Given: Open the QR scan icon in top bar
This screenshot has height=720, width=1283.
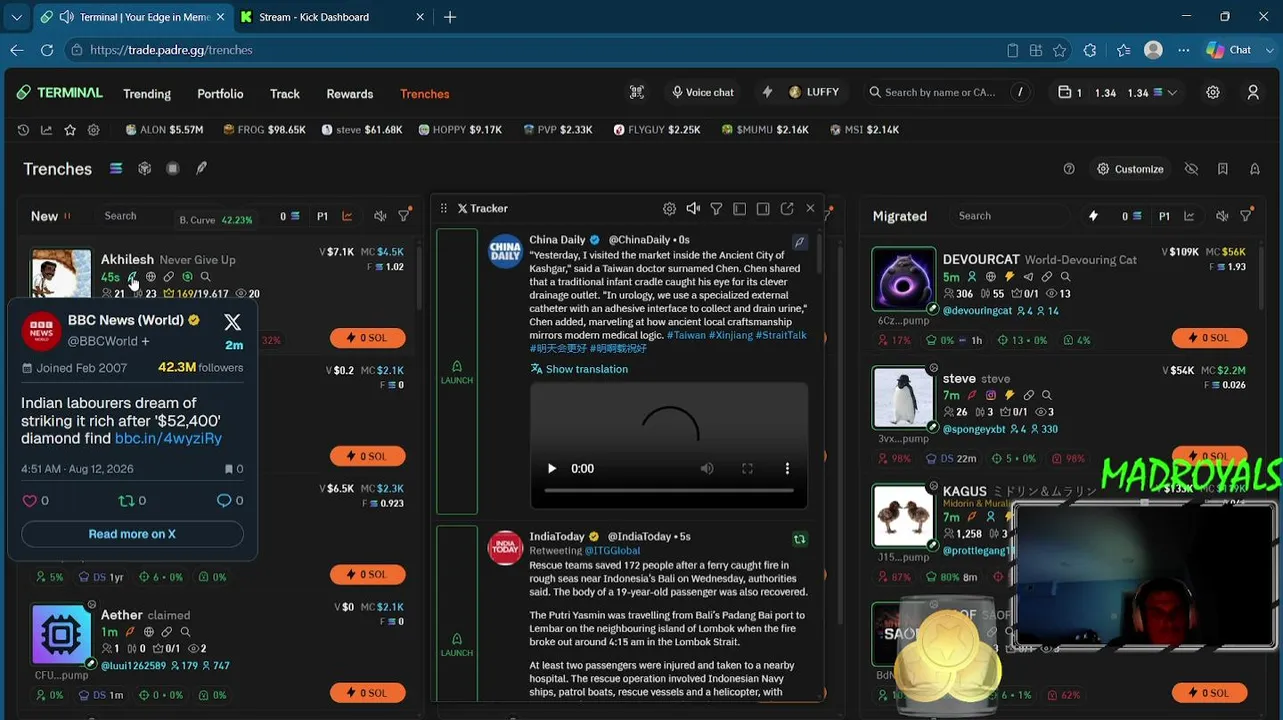Looking at the screenshot, I should coord(637,92).
